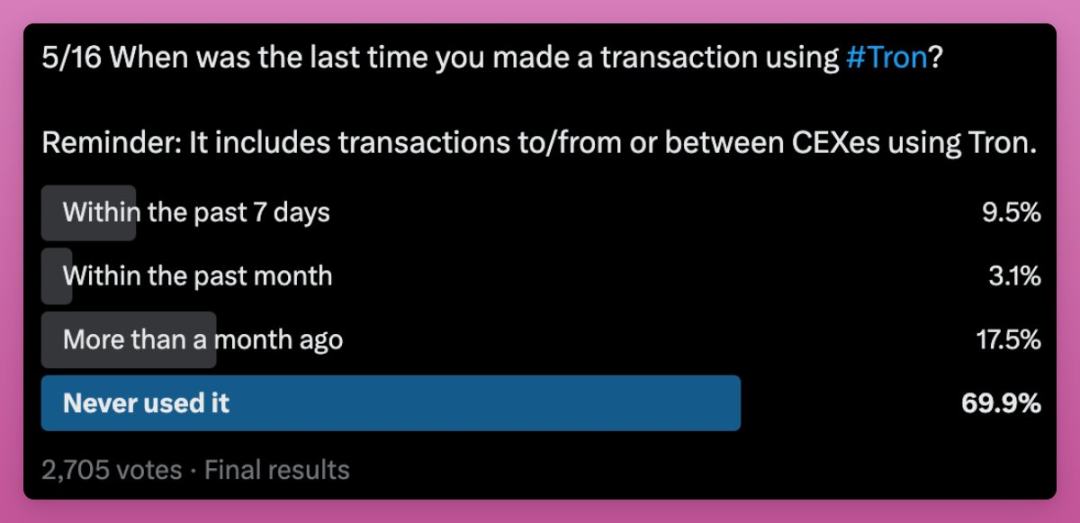This screenshot has height=523, width=1080.
Task: Click the 9.5% result value
Action: click(1011, 212)
